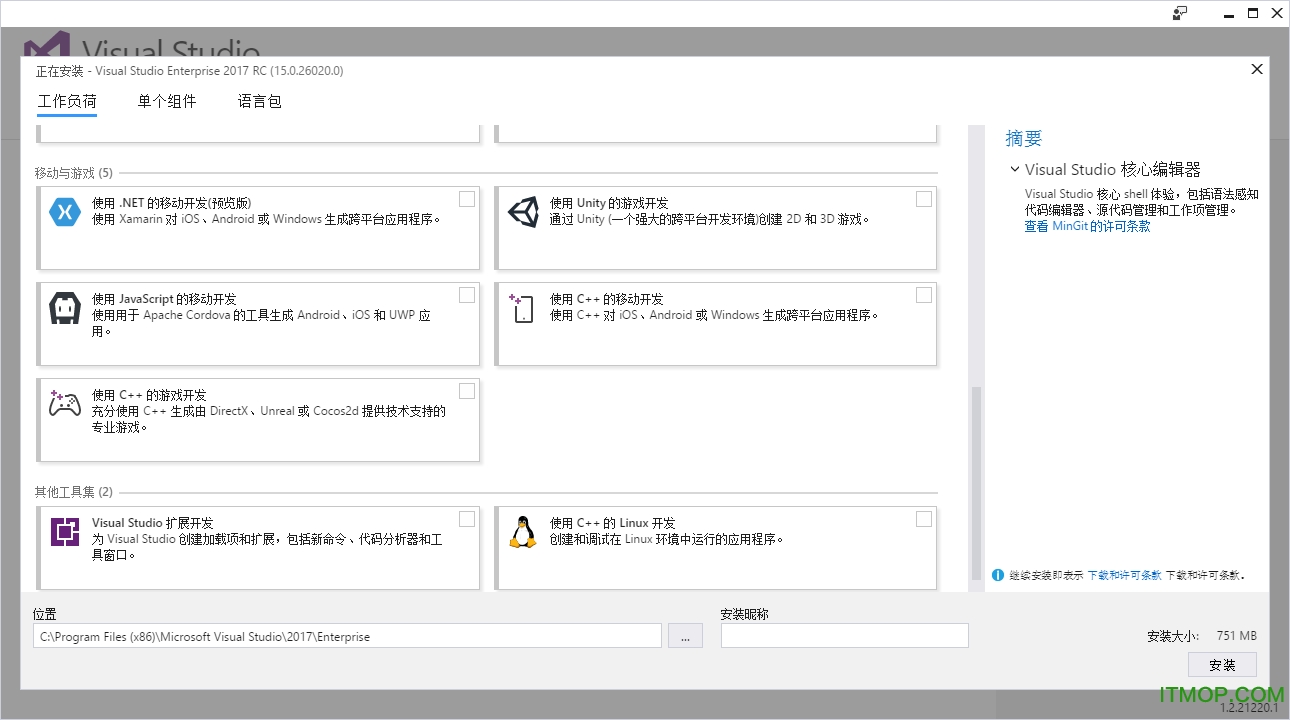This screenshot has width=1290, height=720.
Task: Click the Xamarin .NET mobile development icon
Action: pos(65,212)
